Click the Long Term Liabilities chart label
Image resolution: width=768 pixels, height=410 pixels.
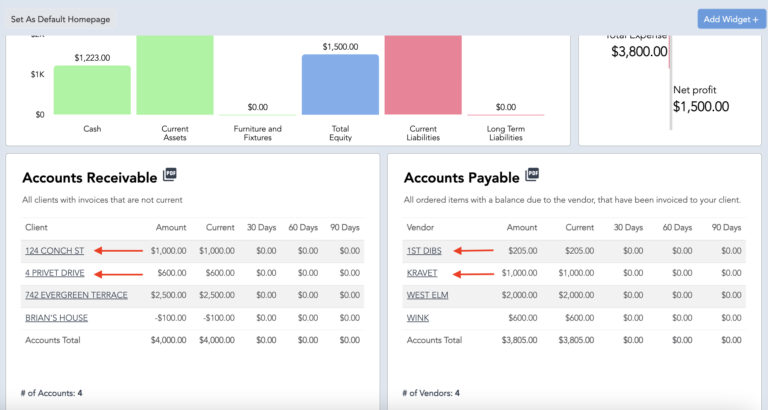point(505,133)
